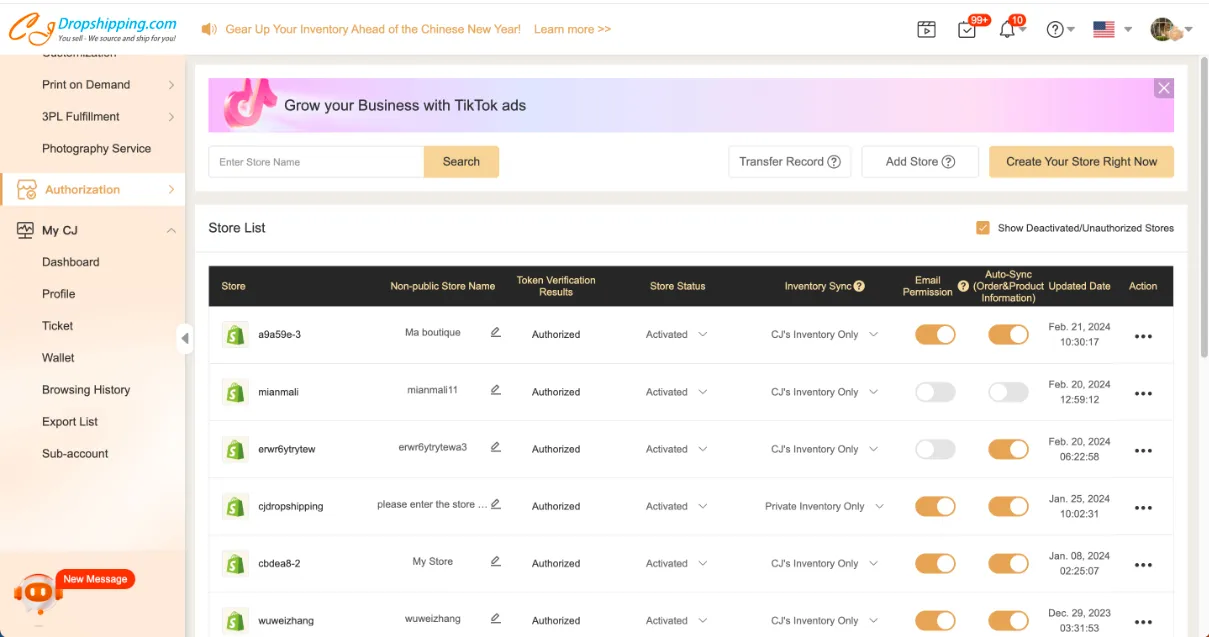This screenshot has height=637, width=1209.
Task: Uncheck Show Deactivated/Unauthorized Stores checkbox
Action: 982,228
